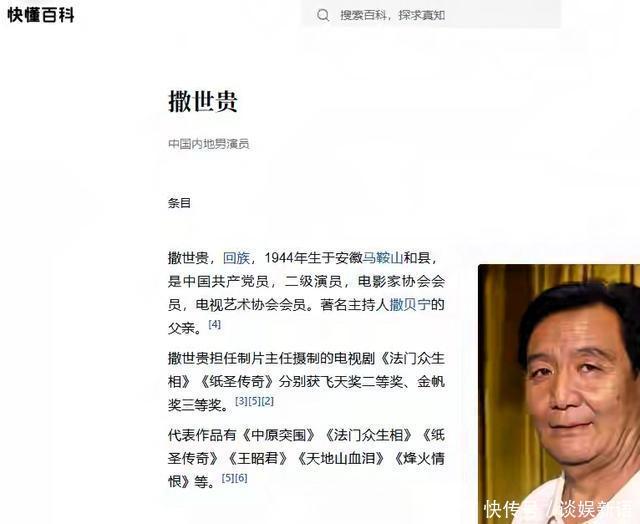Click the 代表作品有 paragraph text
This screenshot has width=640, height=524.
306,458
